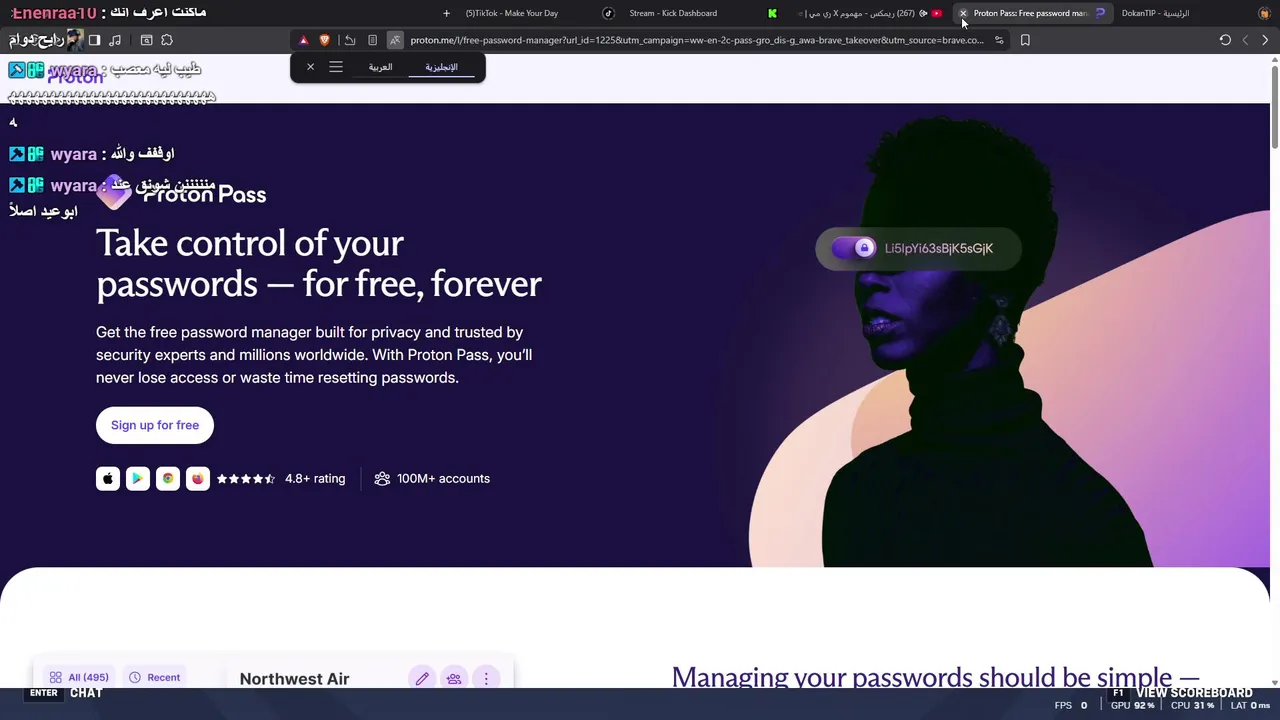
Task: Share Northwest Air with people icon
Action: (454, 678)
